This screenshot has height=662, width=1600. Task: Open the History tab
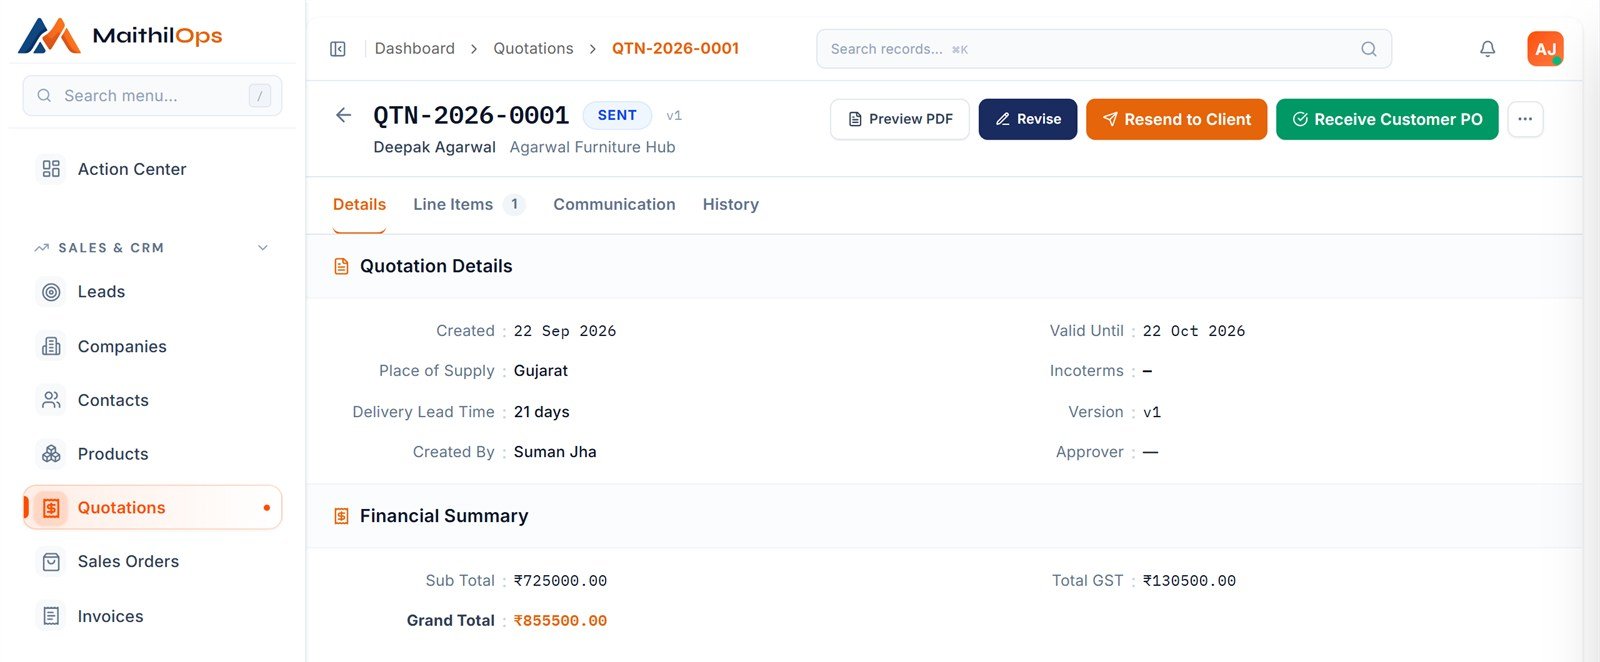point(731,204)
